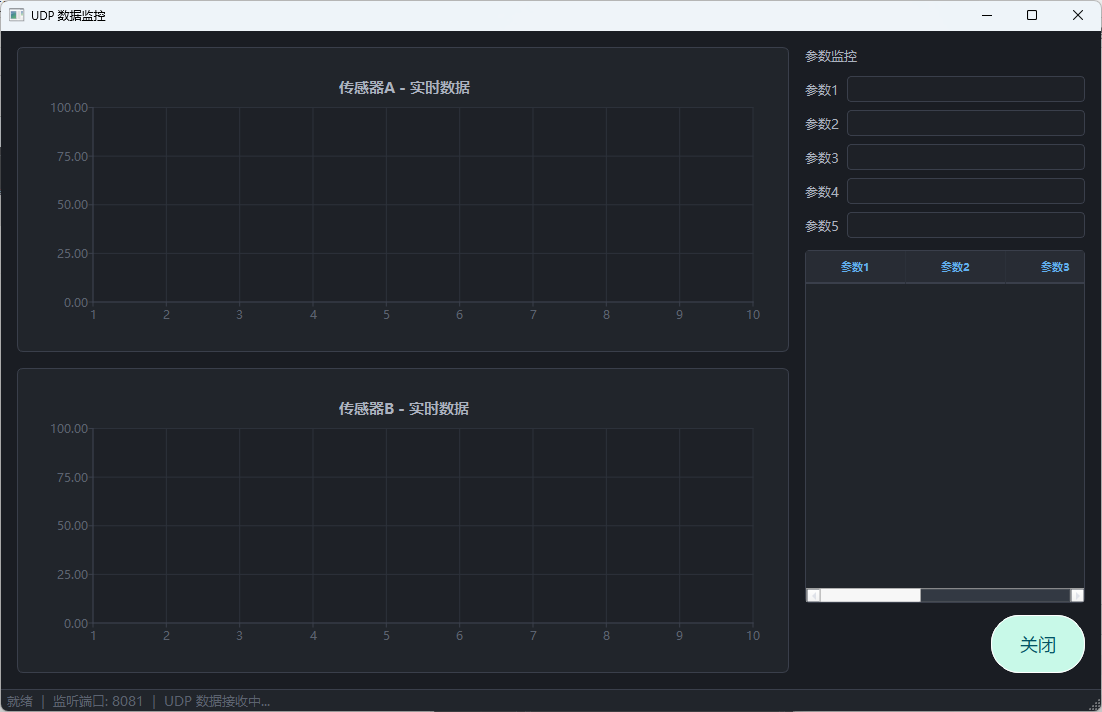This screenshot has height=712, width=1102.
Task: Maximize the UDP 数据监控 window
Action: tap(1032, 15)
